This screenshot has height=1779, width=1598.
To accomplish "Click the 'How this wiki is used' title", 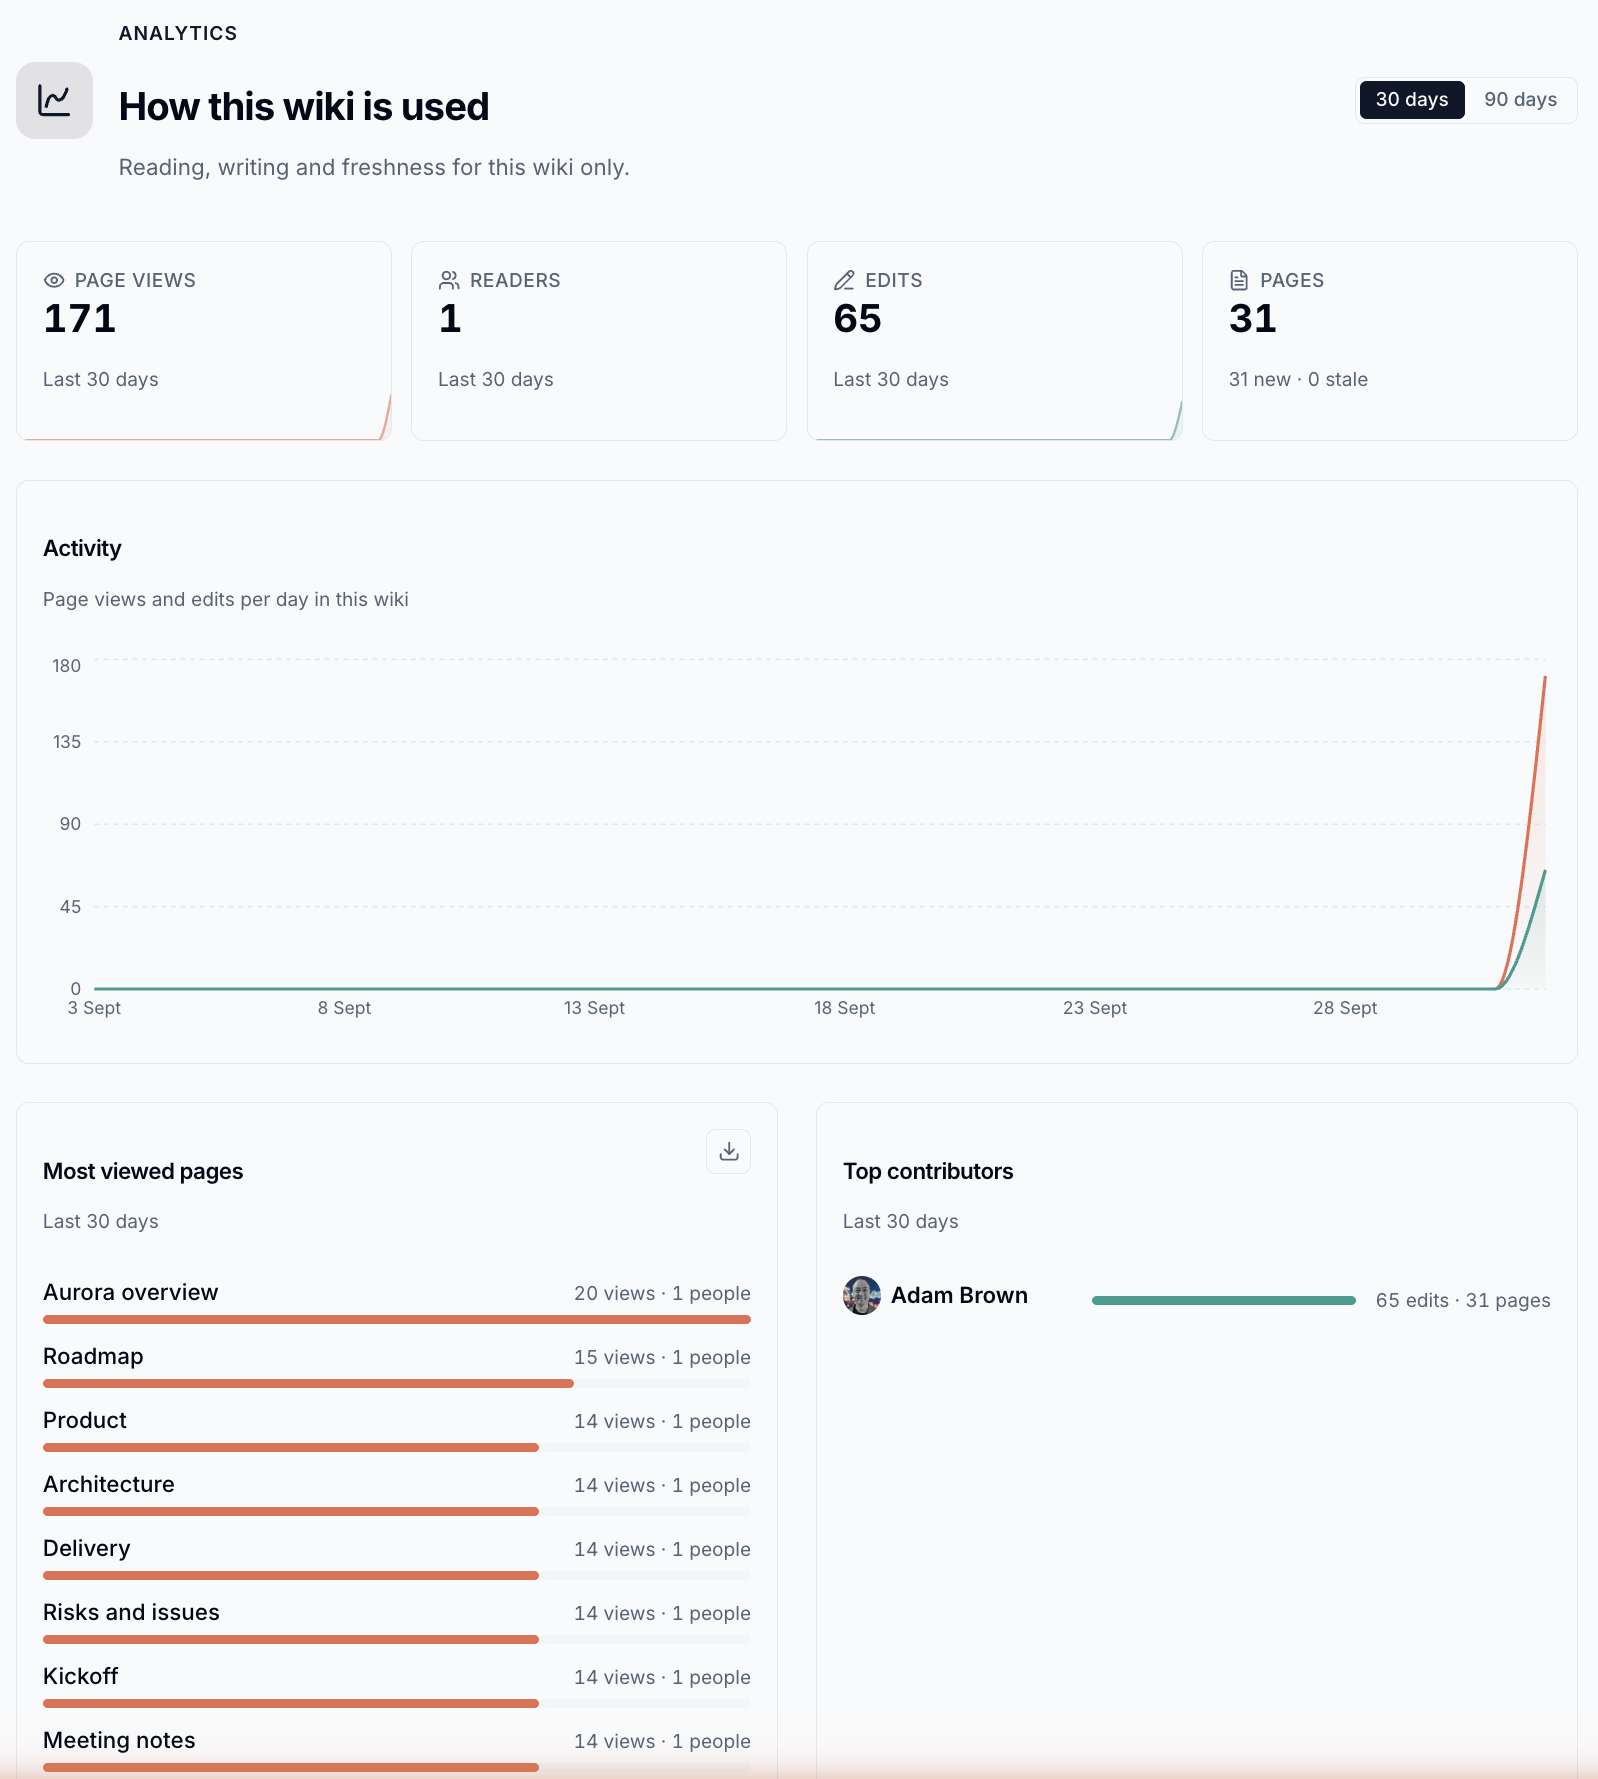I will pos(304,106).
